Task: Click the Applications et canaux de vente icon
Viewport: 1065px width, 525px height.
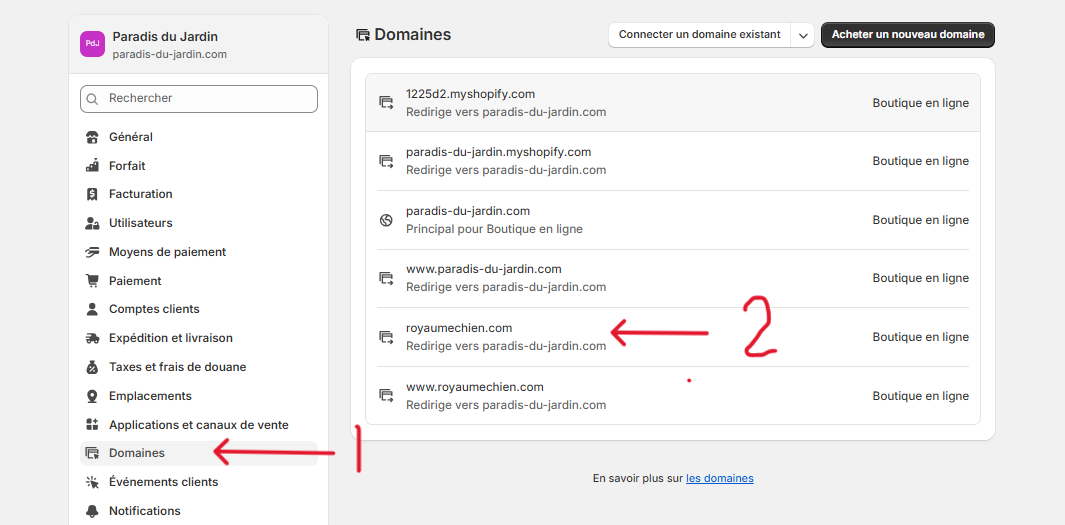Action: pyautogui.click(x=92, y=425)
